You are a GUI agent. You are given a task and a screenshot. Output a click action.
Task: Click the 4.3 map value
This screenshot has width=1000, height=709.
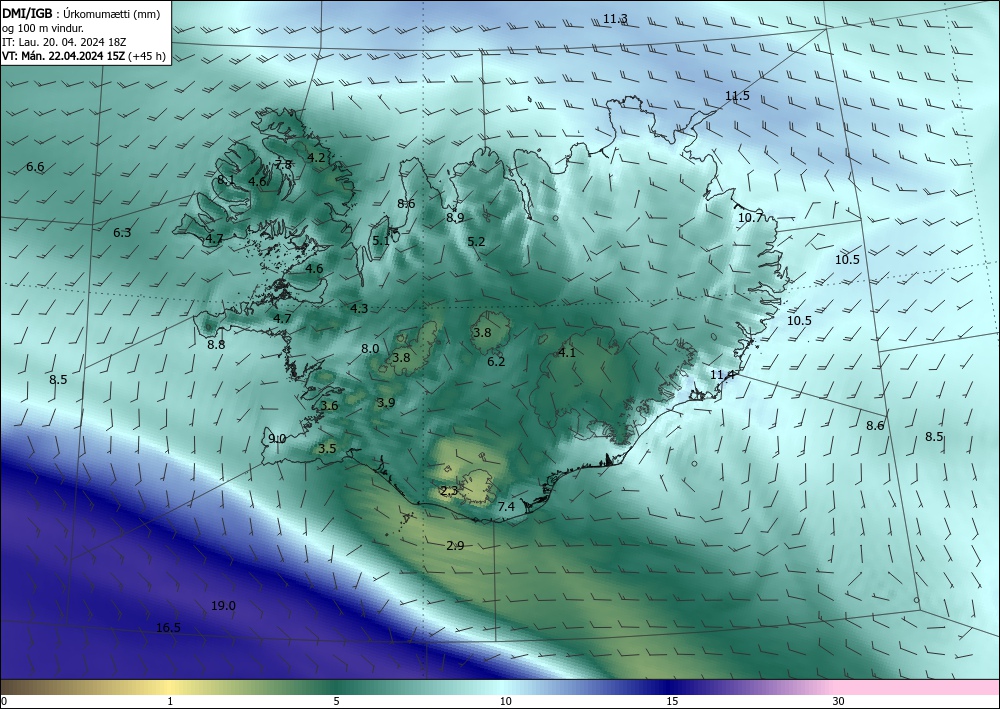359,309
